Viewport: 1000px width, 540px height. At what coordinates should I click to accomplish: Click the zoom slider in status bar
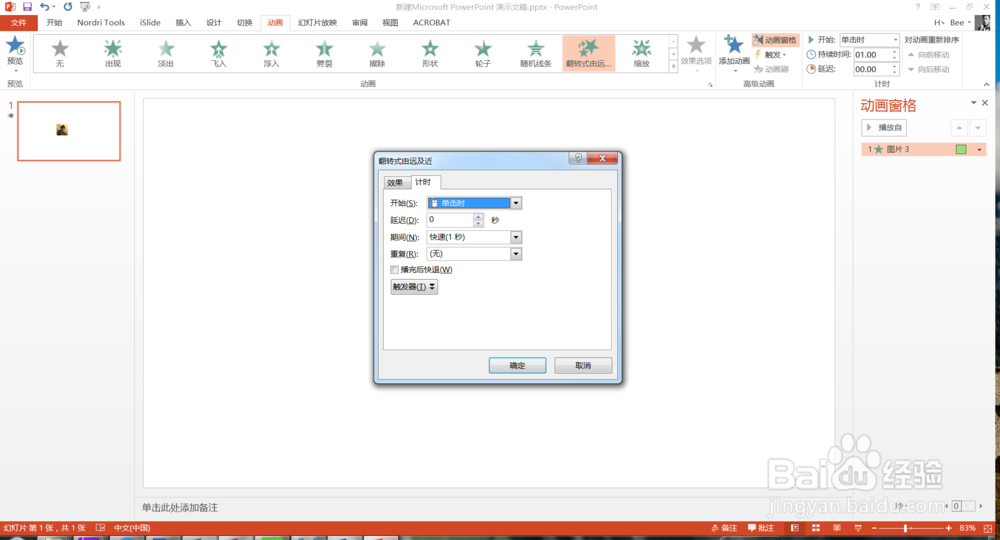point(910,528)
